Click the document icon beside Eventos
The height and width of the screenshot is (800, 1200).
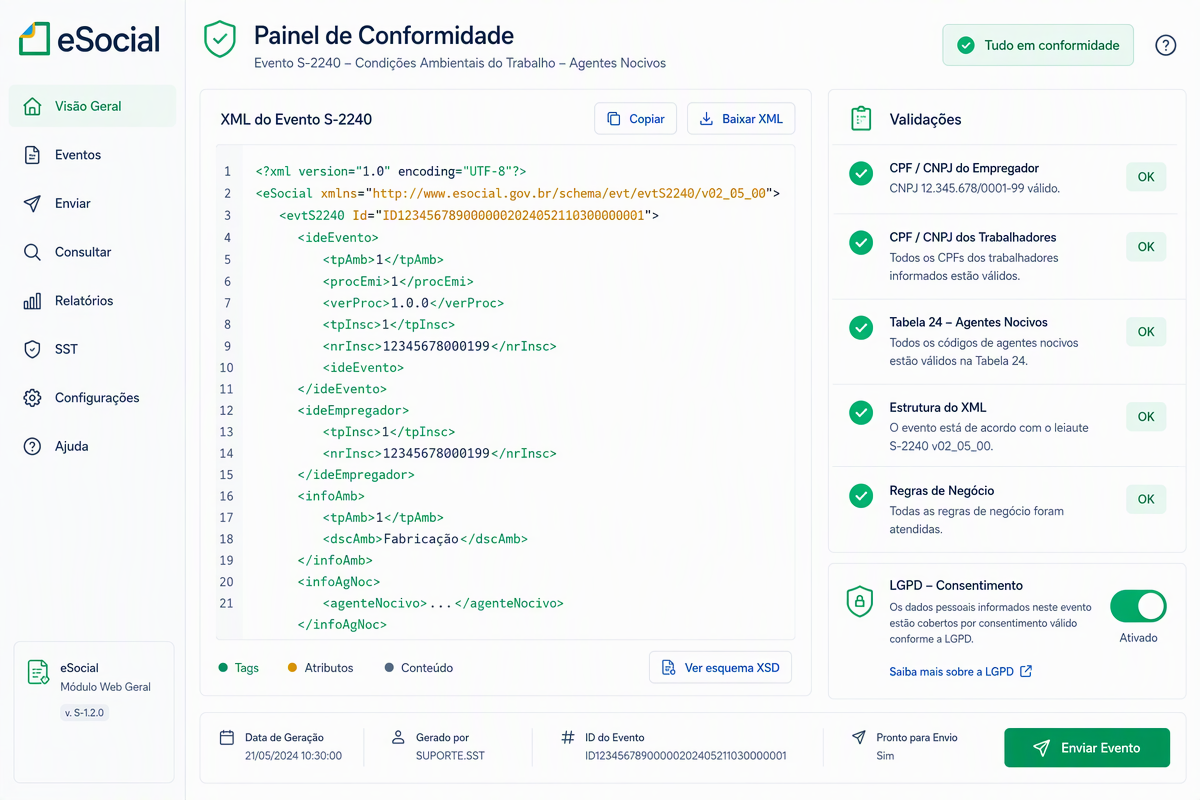(x=32, y=155)
